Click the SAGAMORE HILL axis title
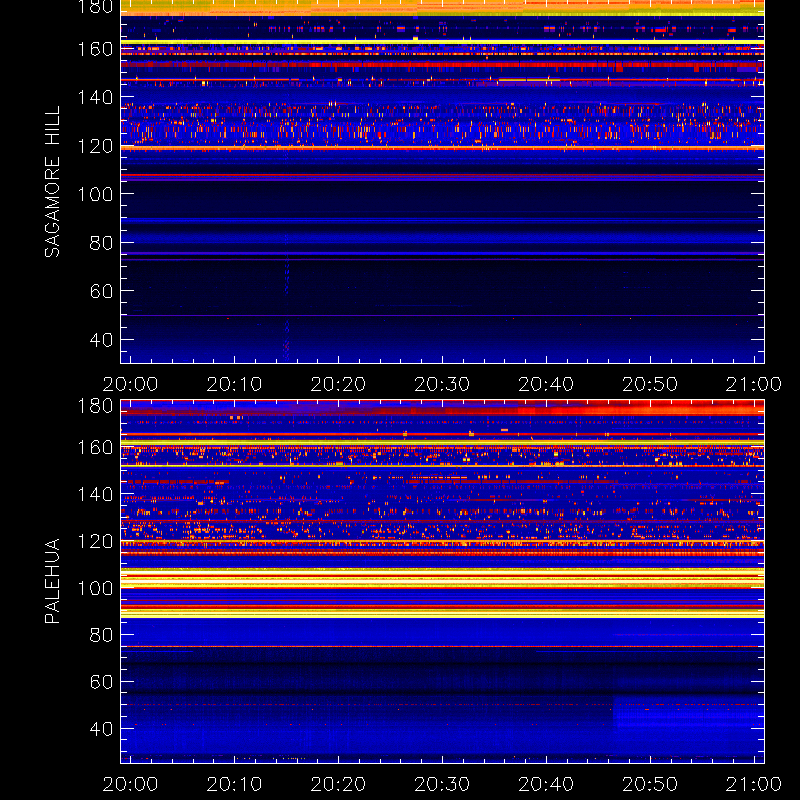Viewport: 800px width, 800px height. (53, 182)
